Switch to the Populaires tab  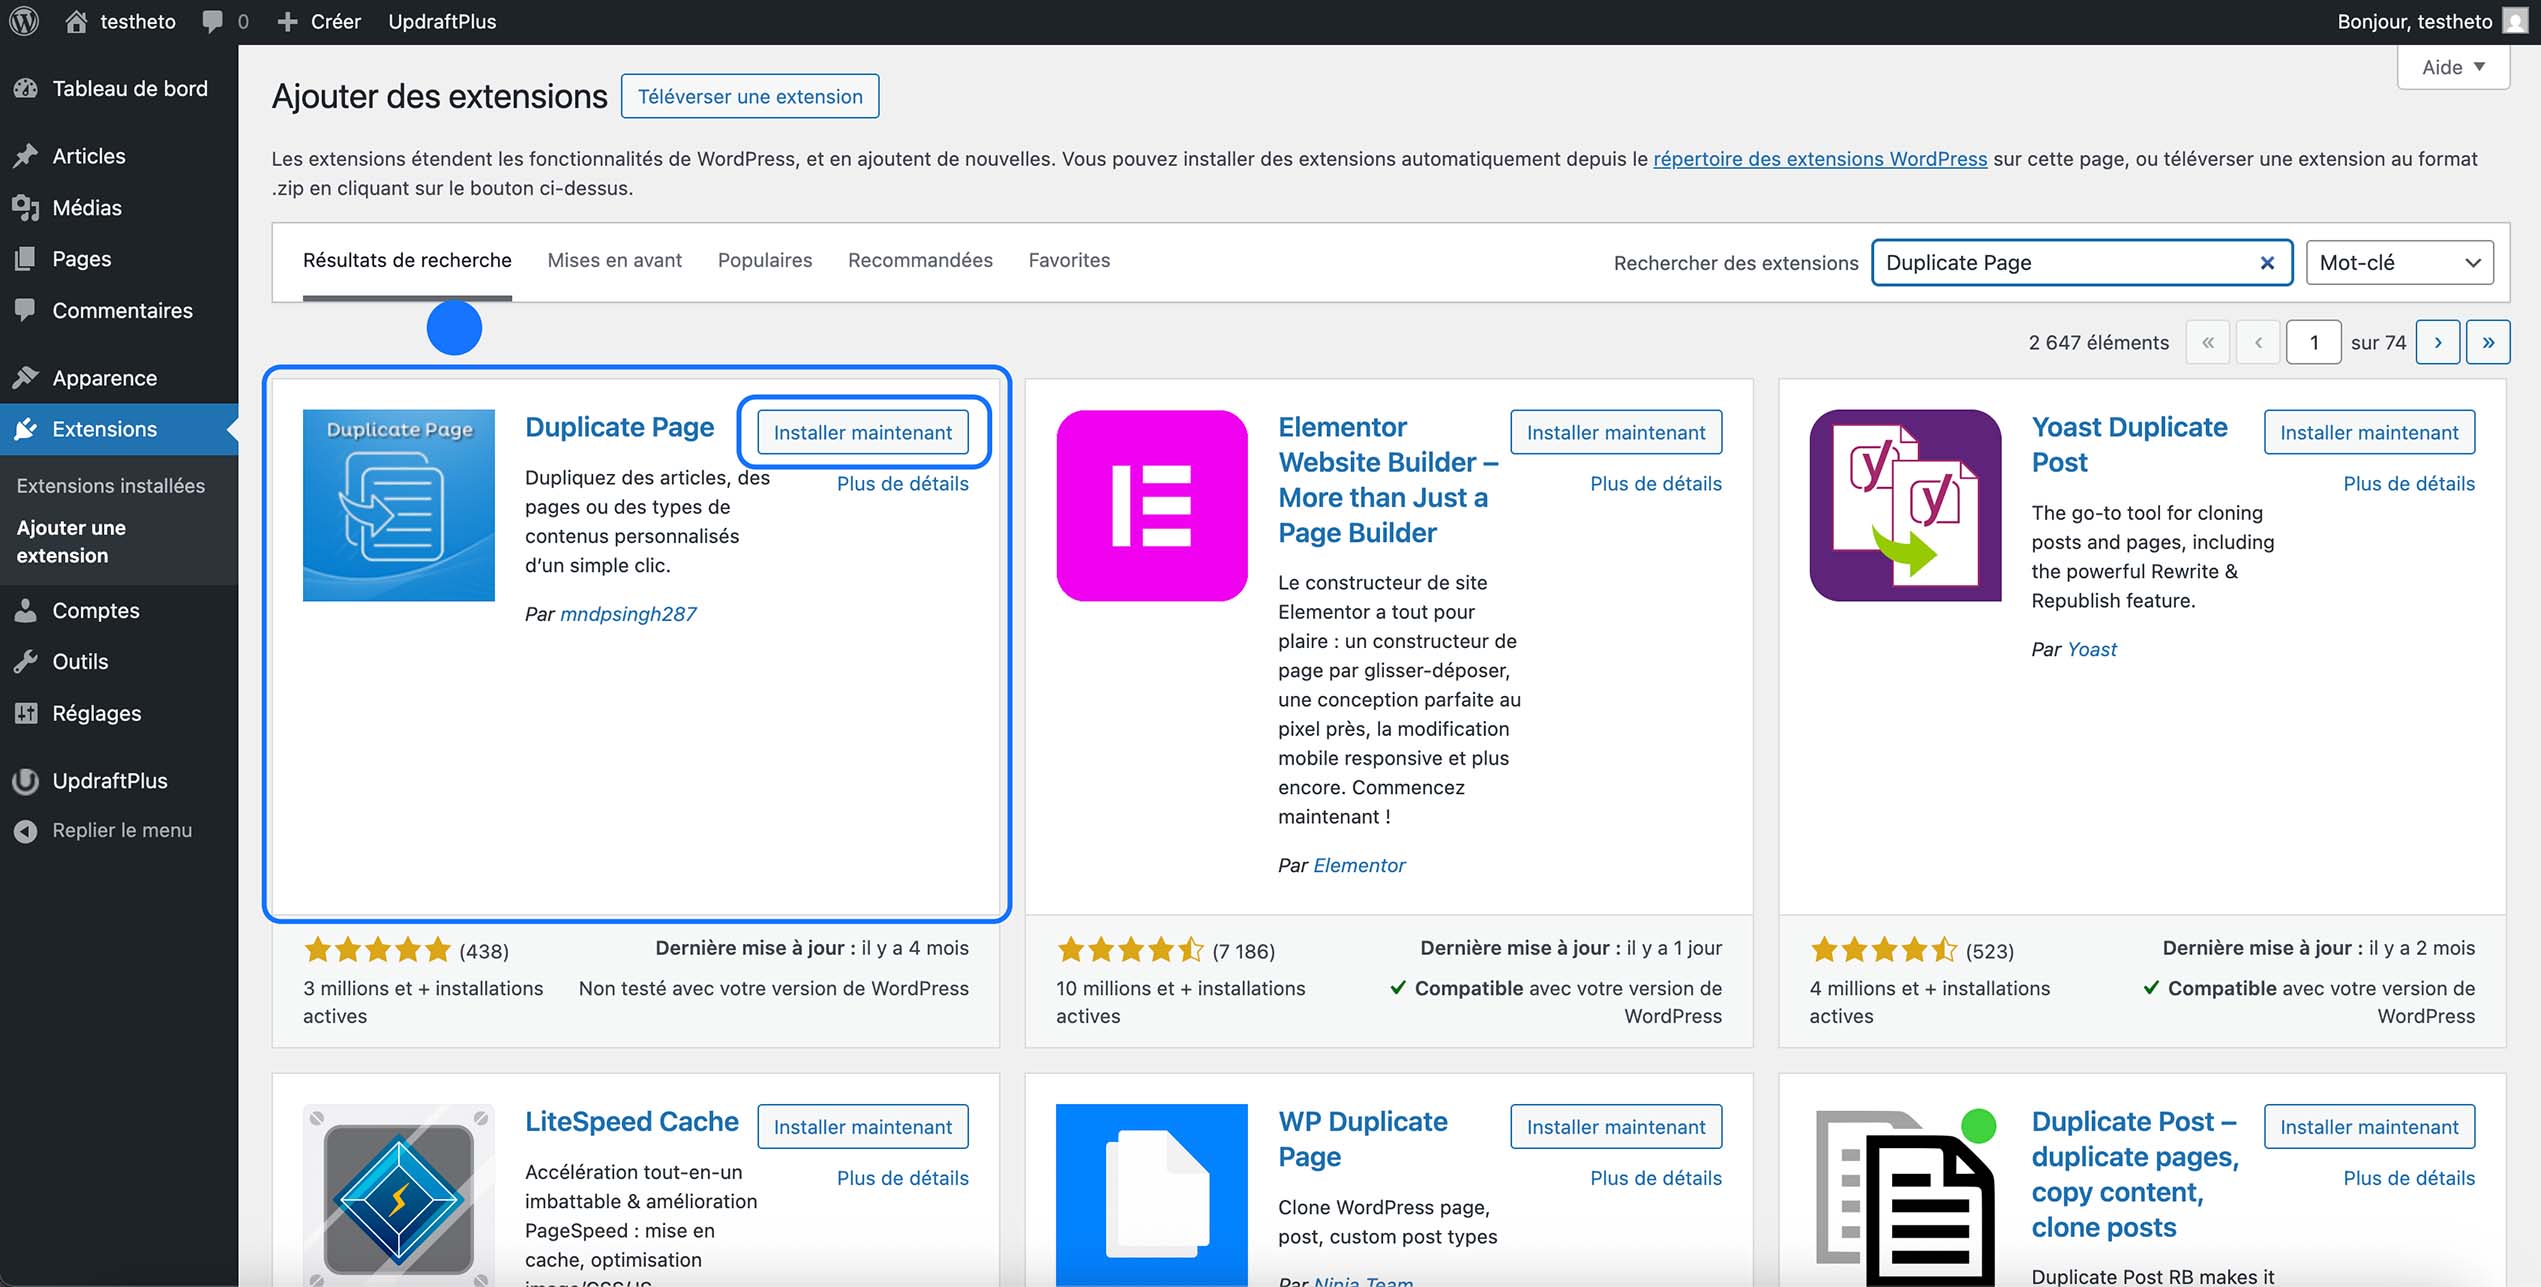click(x=764, y=260)
